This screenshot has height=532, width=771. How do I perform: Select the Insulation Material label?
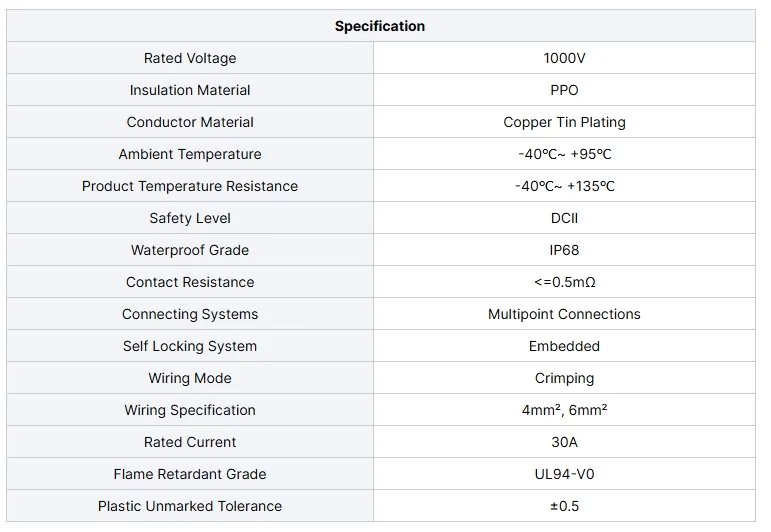tap(190, 90)
